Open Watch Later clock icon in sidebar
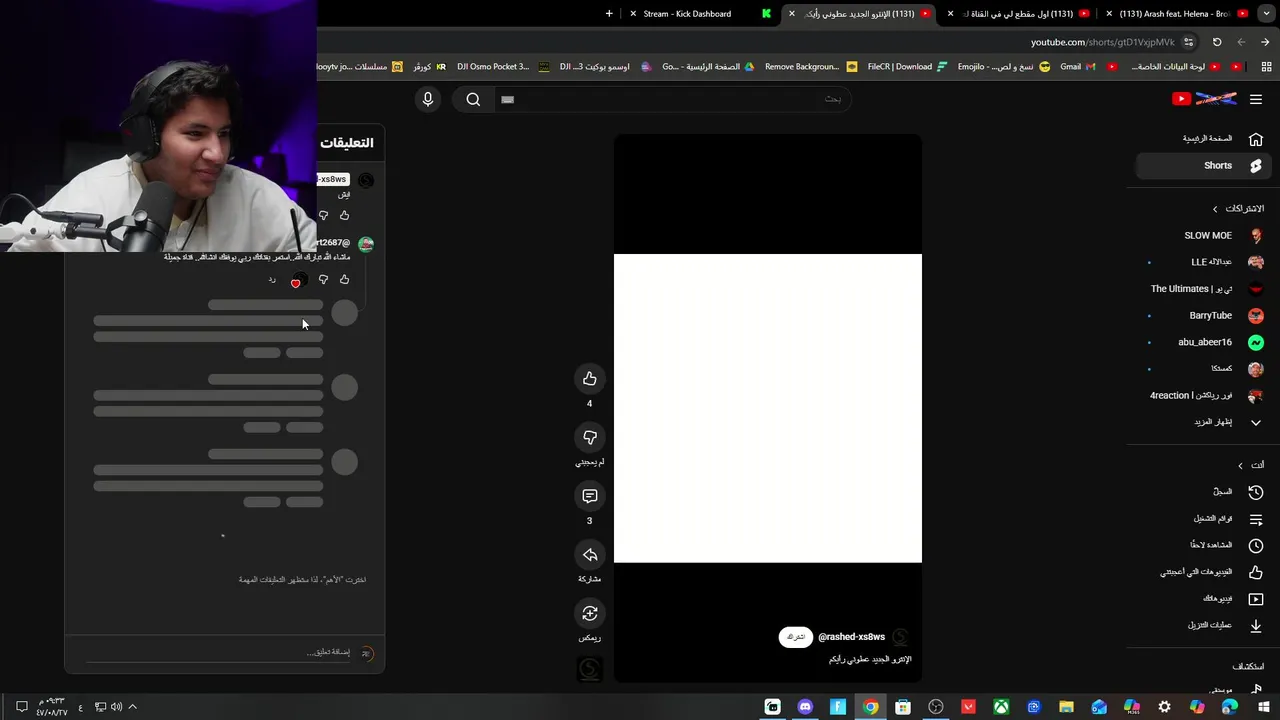1280x720 pixels. tap(1256, 545)
